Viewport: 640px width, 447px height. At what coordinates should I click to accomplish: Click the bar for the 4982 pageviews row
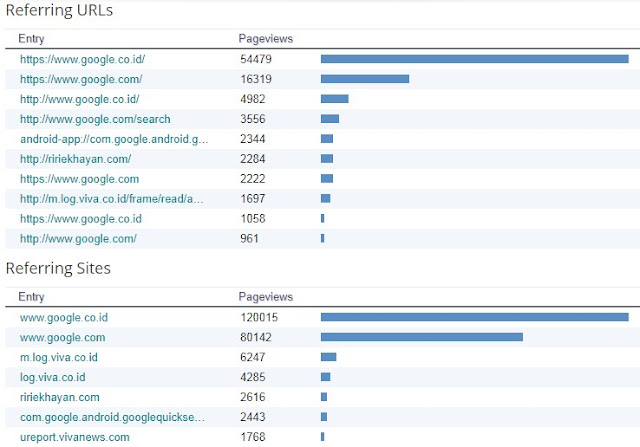click(335, 99)
